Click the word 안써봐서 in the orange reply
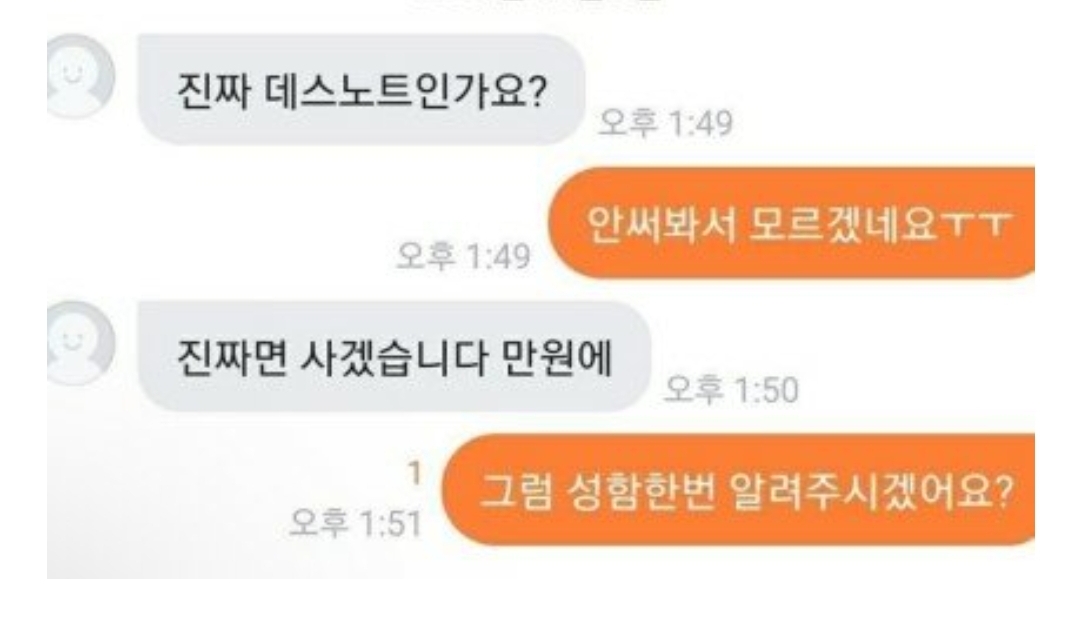1080x635 pixels. click(x=661, y=224)
